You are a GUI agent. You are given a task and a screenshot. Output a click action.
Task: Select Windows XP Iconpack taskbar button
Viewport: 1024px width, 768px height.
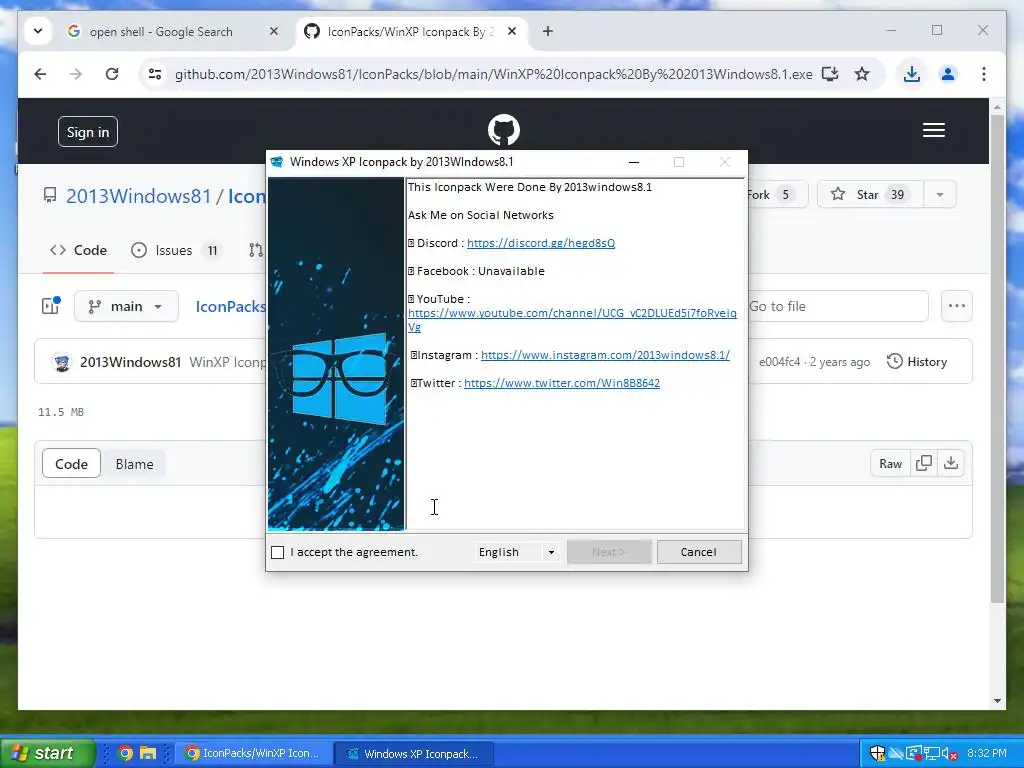414,754
